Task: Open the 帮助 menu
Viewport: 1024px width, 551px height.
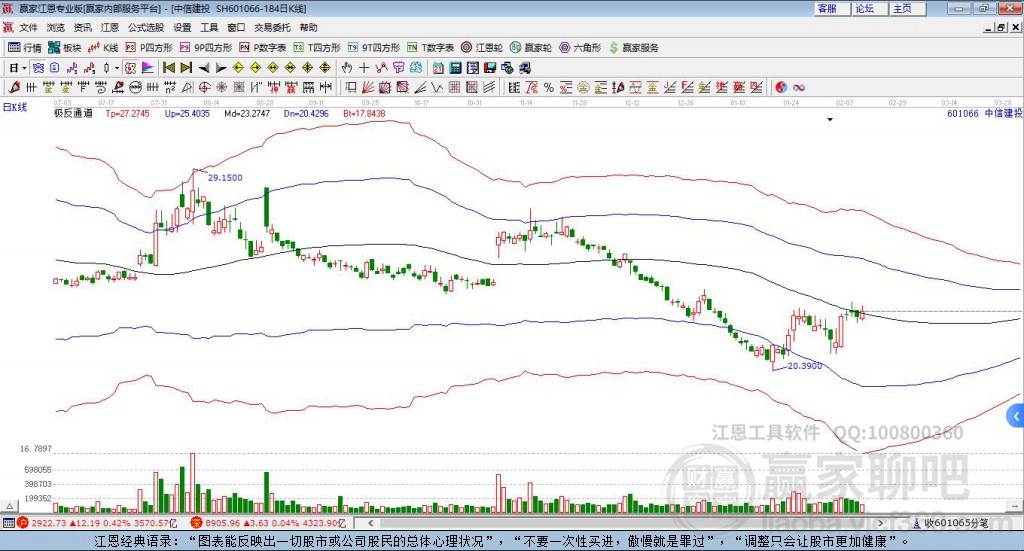Action: coord(308,27)
